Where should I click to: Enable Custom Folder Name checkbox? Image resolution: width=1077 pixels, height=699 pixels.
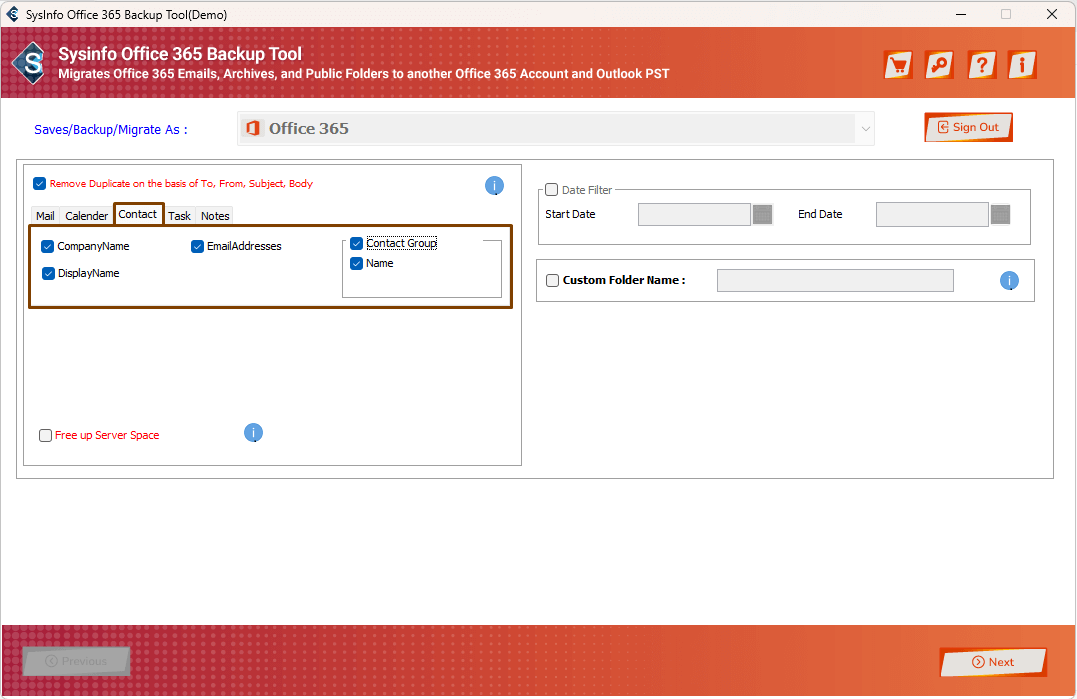pyautogui.click(x=552, y=280)
